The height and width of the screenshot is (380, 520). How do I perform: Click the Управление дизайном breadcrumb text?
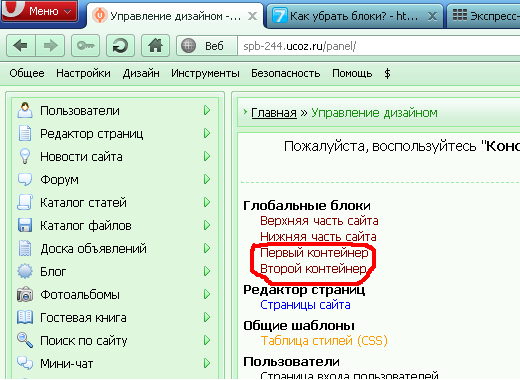(374, 113)
